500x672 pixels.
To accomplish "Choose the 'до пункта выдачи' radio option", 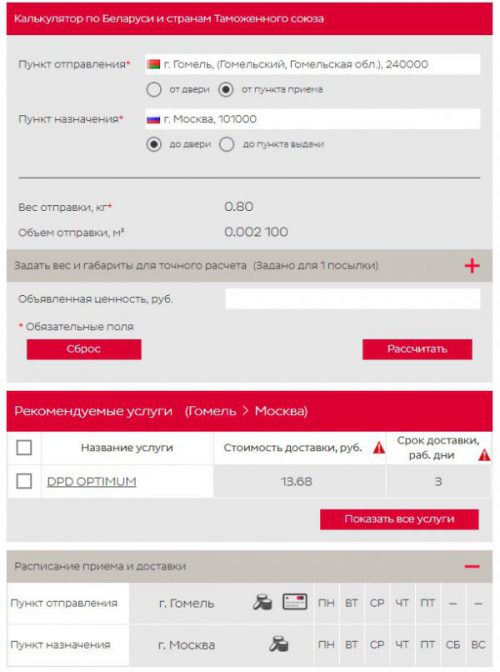I will click(x=227, y=144).
